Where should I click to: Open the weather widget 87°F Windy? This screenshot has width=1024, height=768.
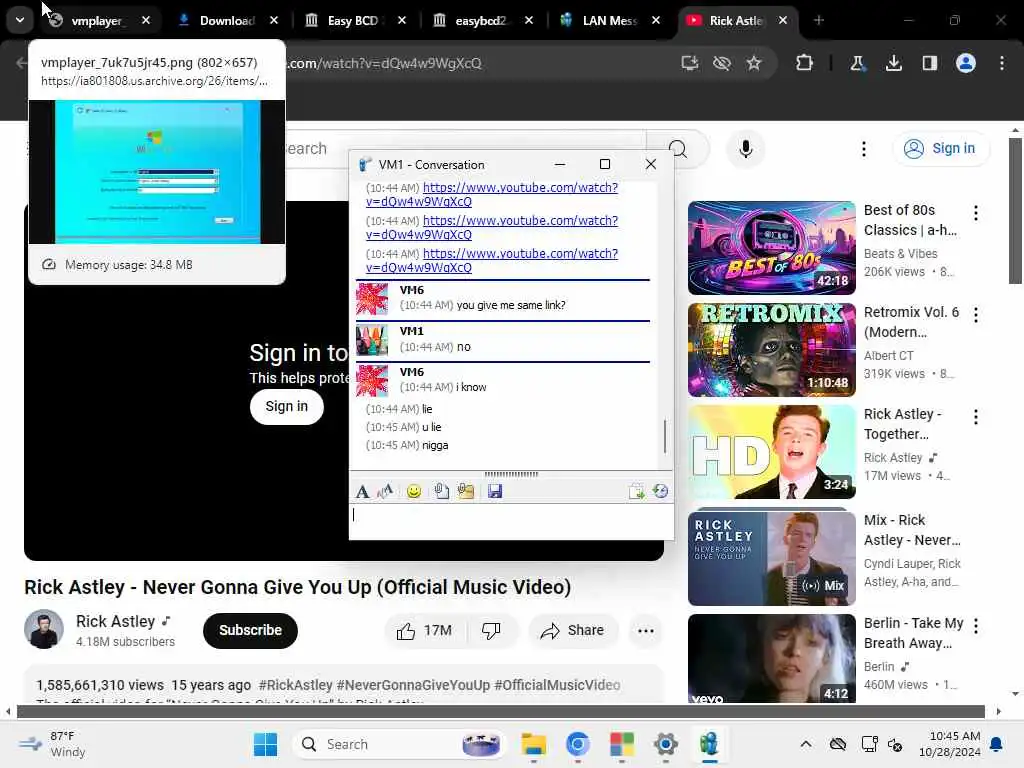tap(52, 744)
